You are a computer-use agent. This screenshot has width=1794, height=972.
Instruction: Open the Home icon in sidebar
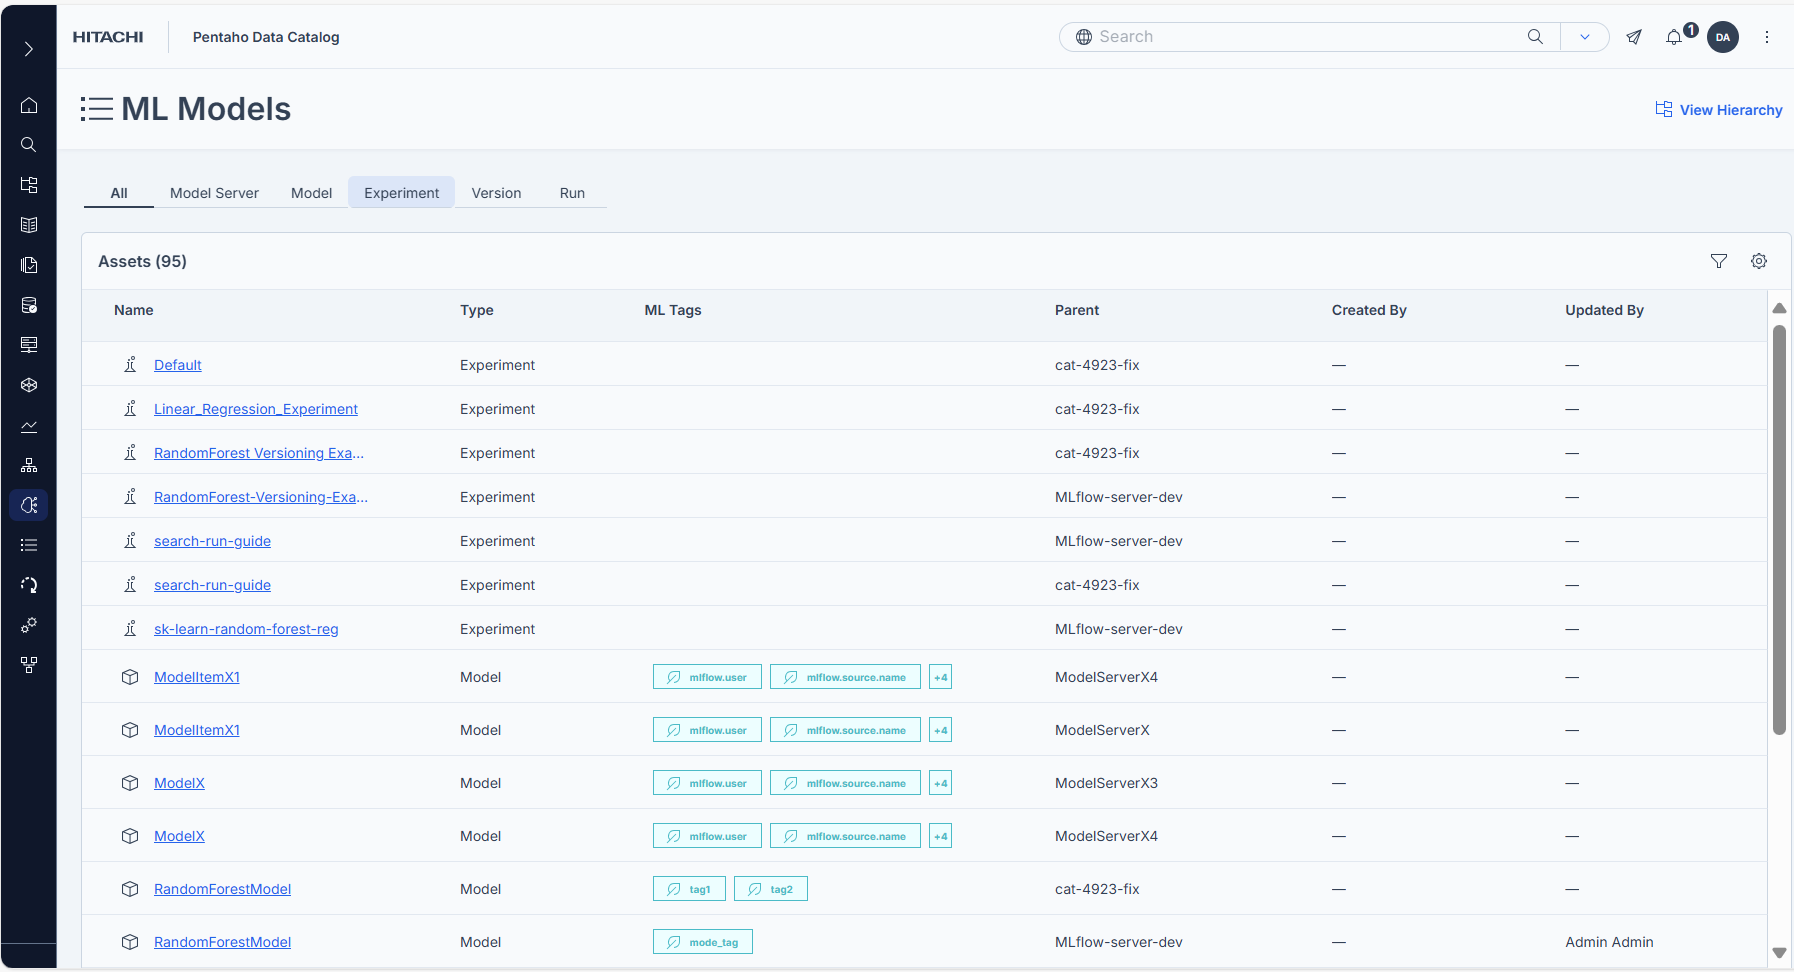(29, 105)
